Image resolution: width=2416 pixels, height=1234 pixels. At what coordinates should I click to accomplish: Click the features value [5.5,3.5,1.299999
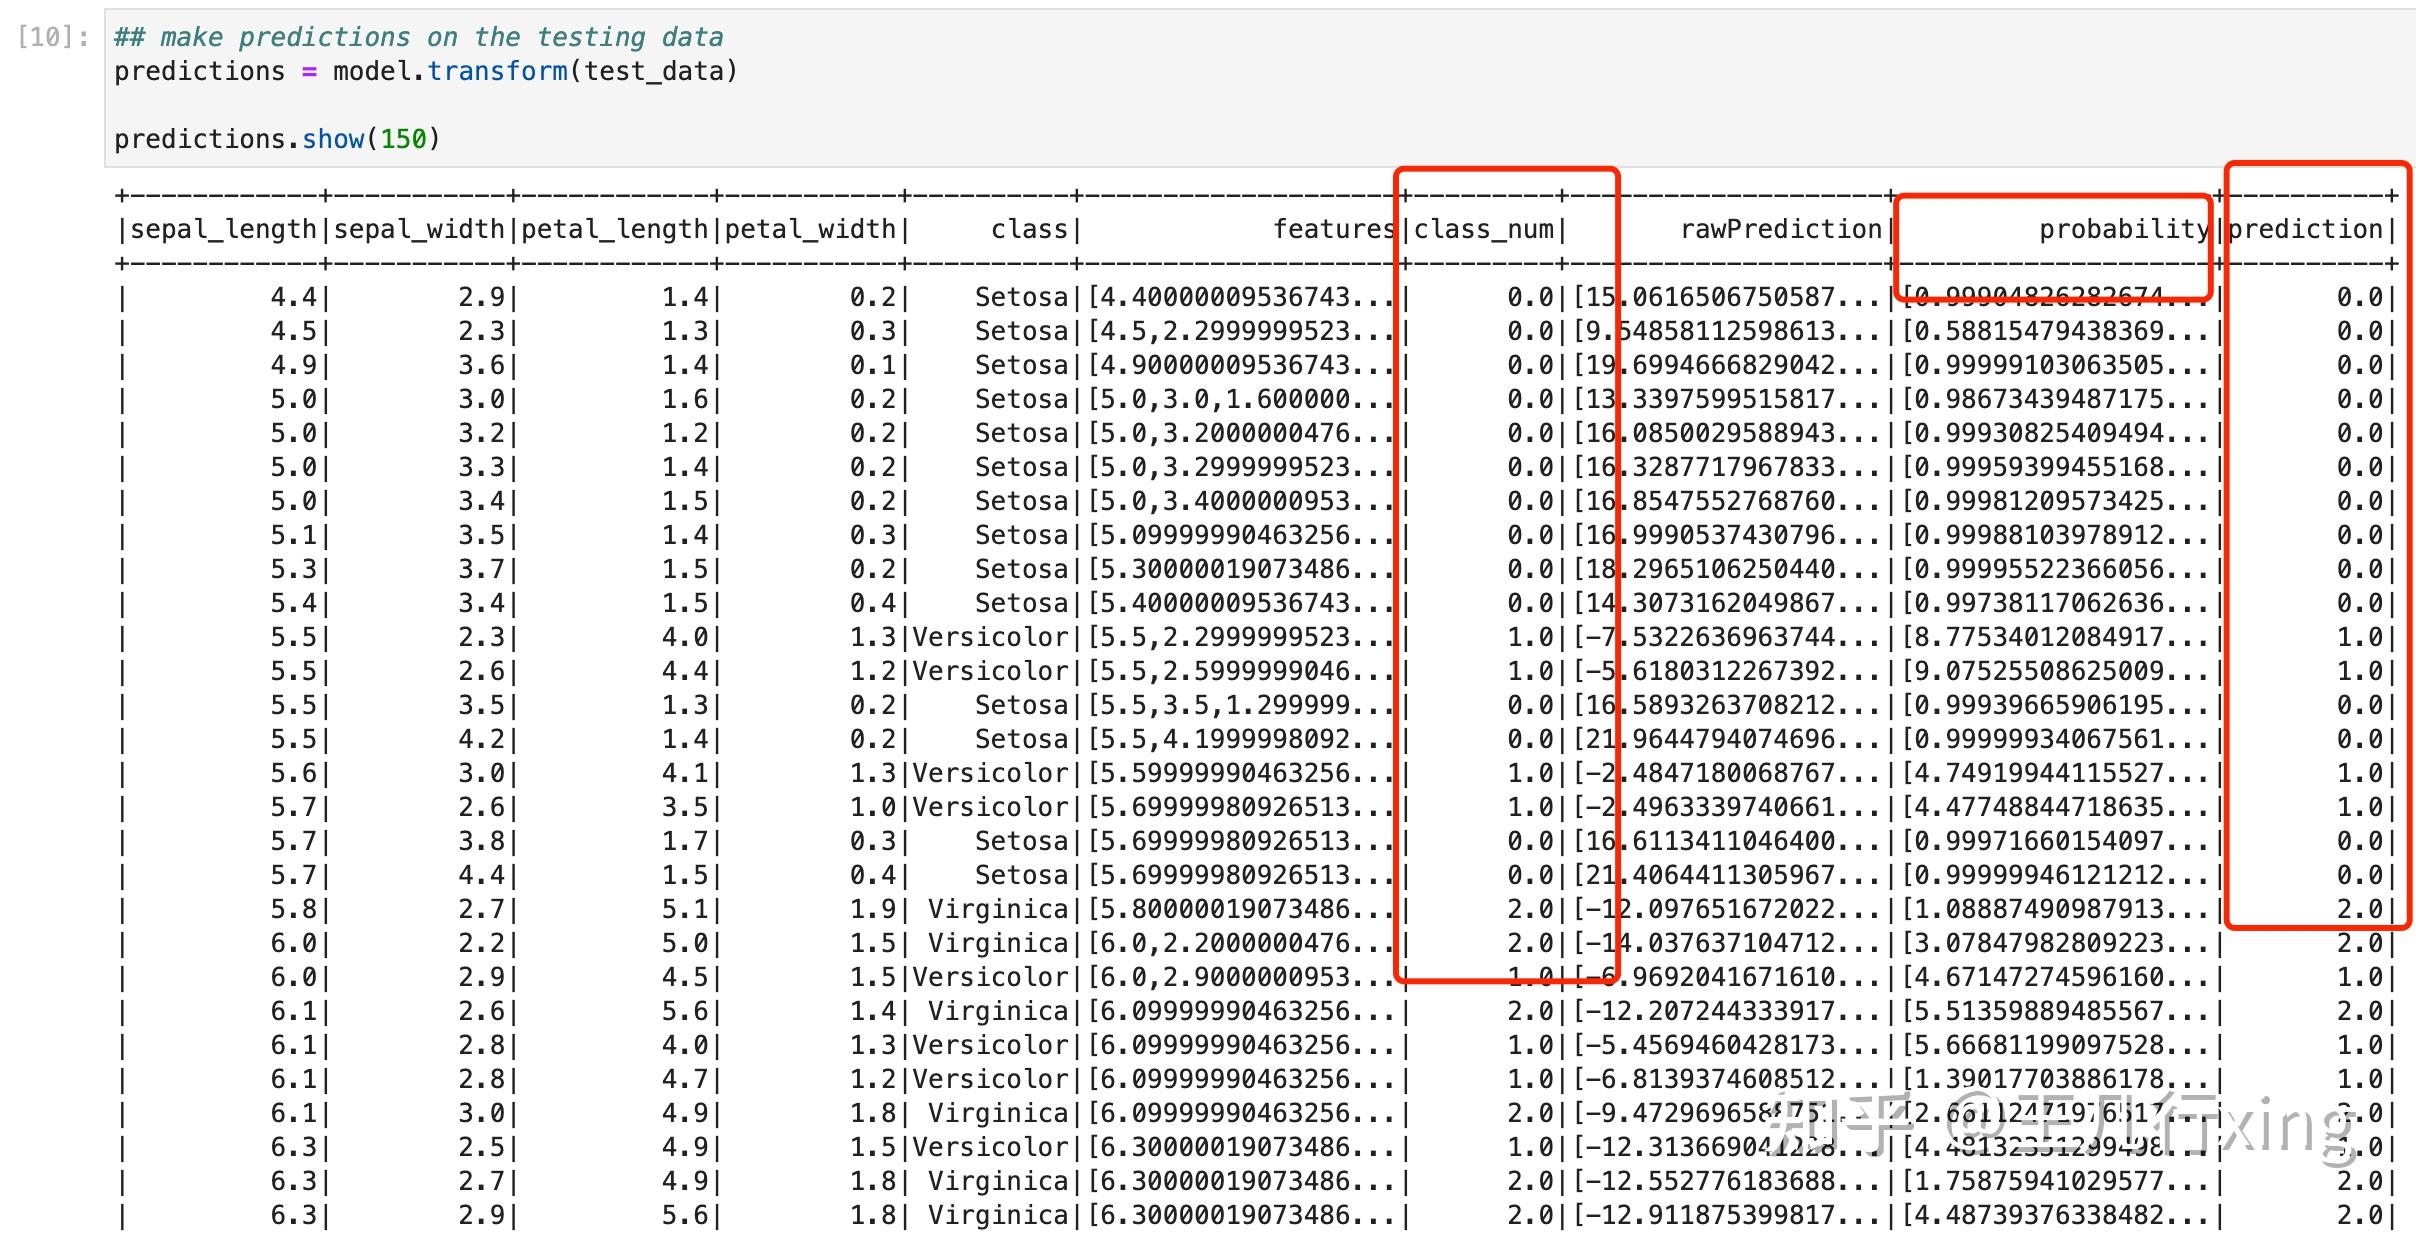pos(1240,705)
